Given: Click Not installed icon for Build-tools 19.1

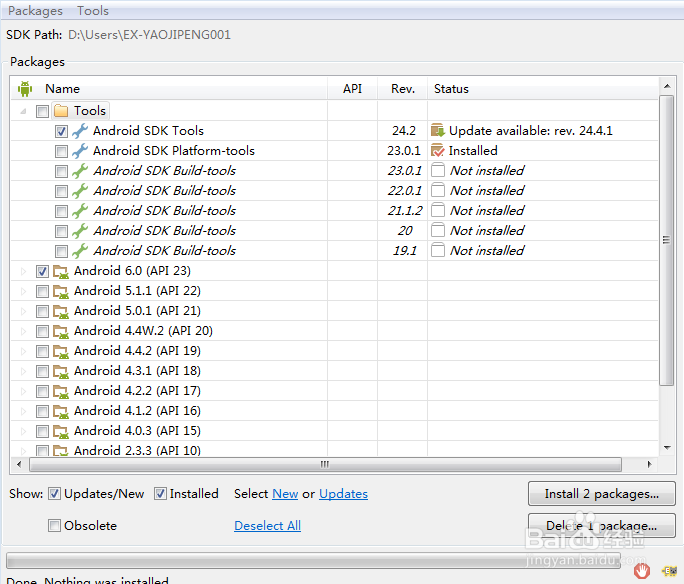Looking at the screenshot, I should [438, 250].
